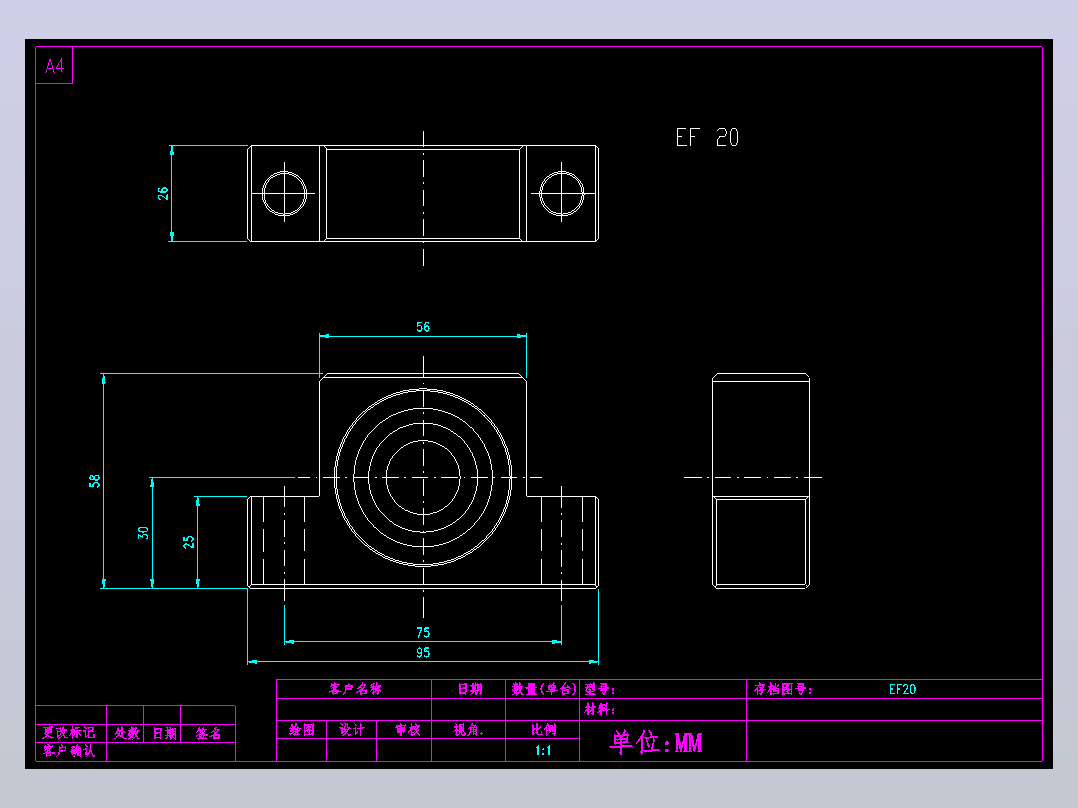
Task: Select the 单位:MM unit text
Action: (656, 743)
